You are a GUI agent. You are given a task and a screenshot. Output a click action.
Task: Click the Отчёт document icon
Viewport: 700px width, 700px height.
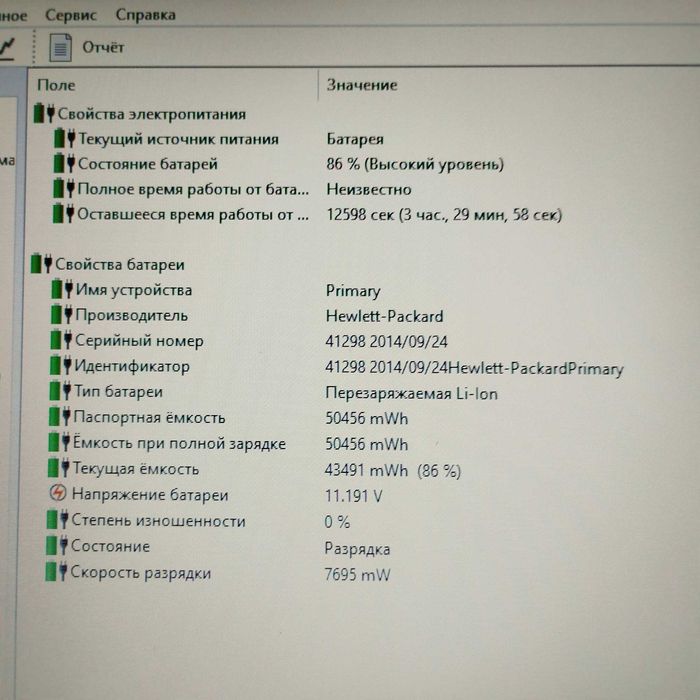pos(60,47)
